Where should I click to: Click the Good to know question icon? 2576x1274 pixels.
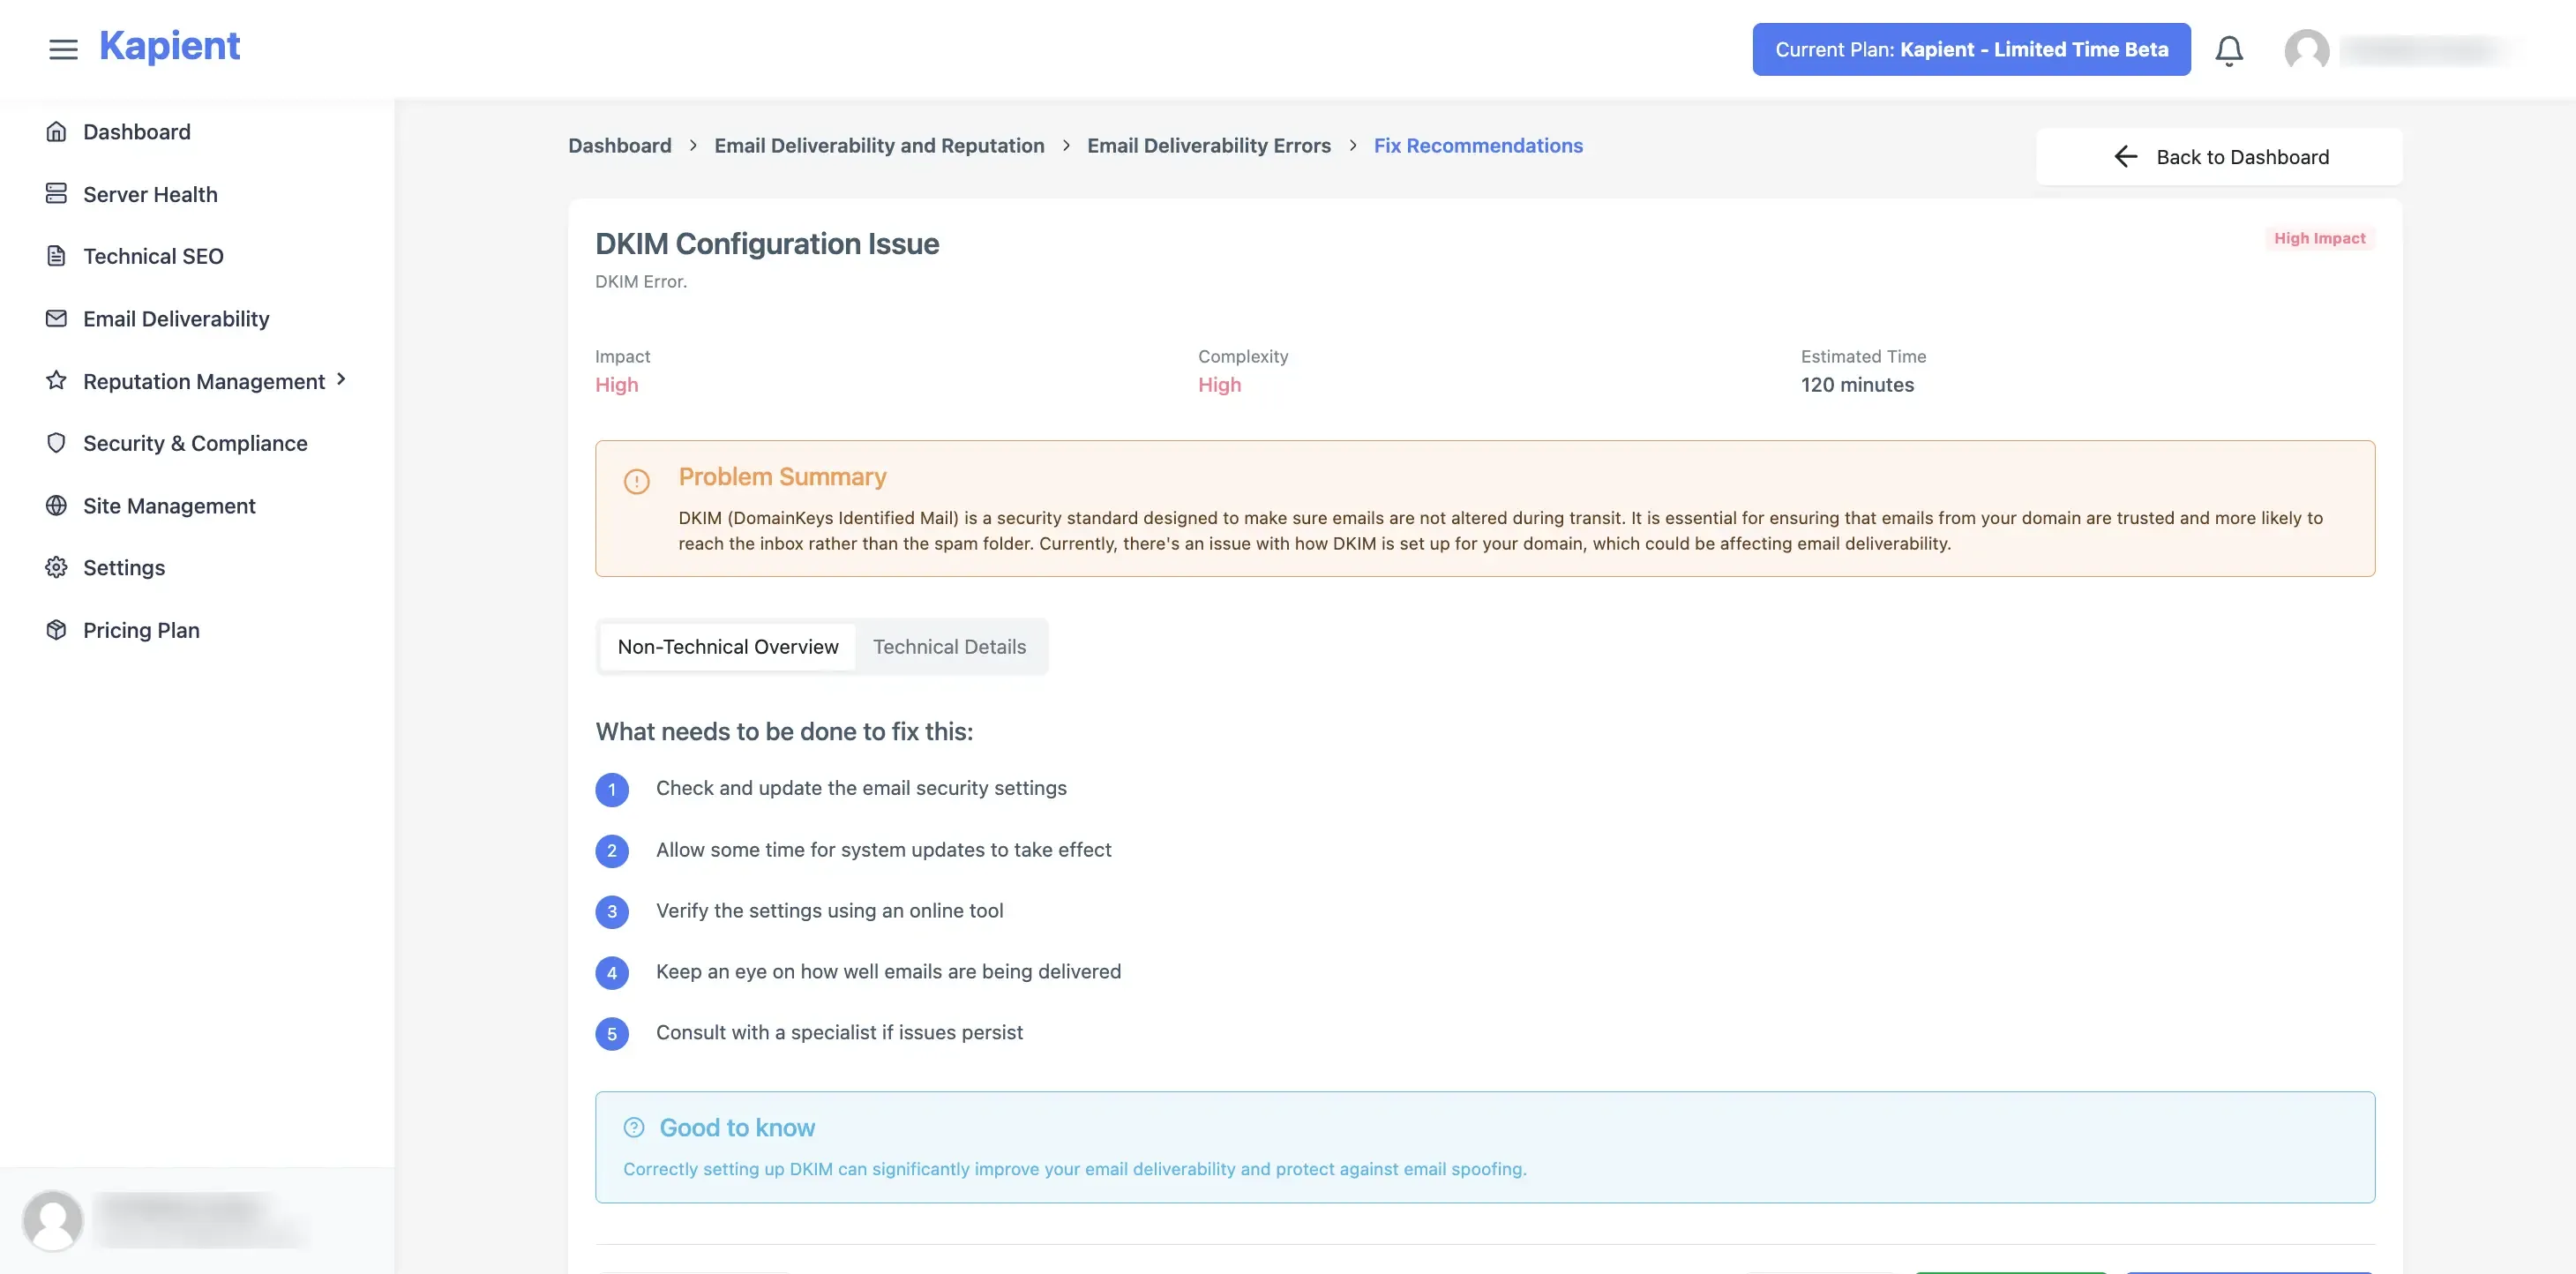(x=634, y=1128)
